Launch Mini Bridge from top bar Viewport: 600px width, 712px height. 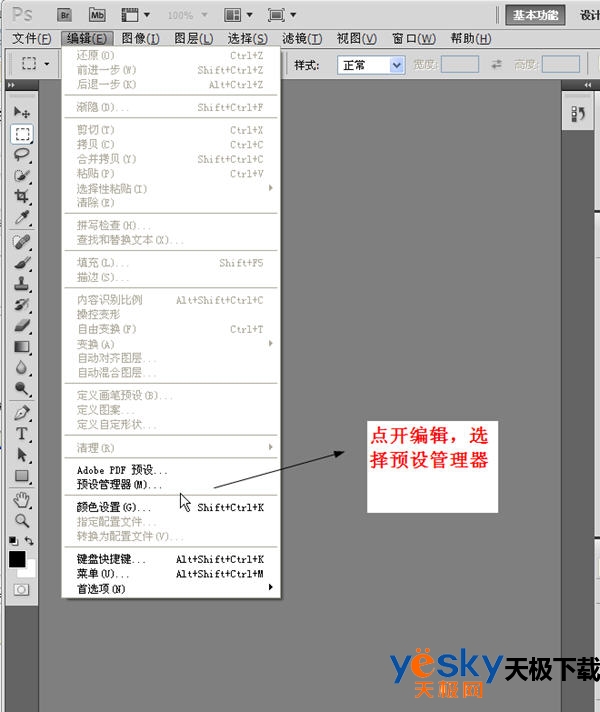(97, 15)
